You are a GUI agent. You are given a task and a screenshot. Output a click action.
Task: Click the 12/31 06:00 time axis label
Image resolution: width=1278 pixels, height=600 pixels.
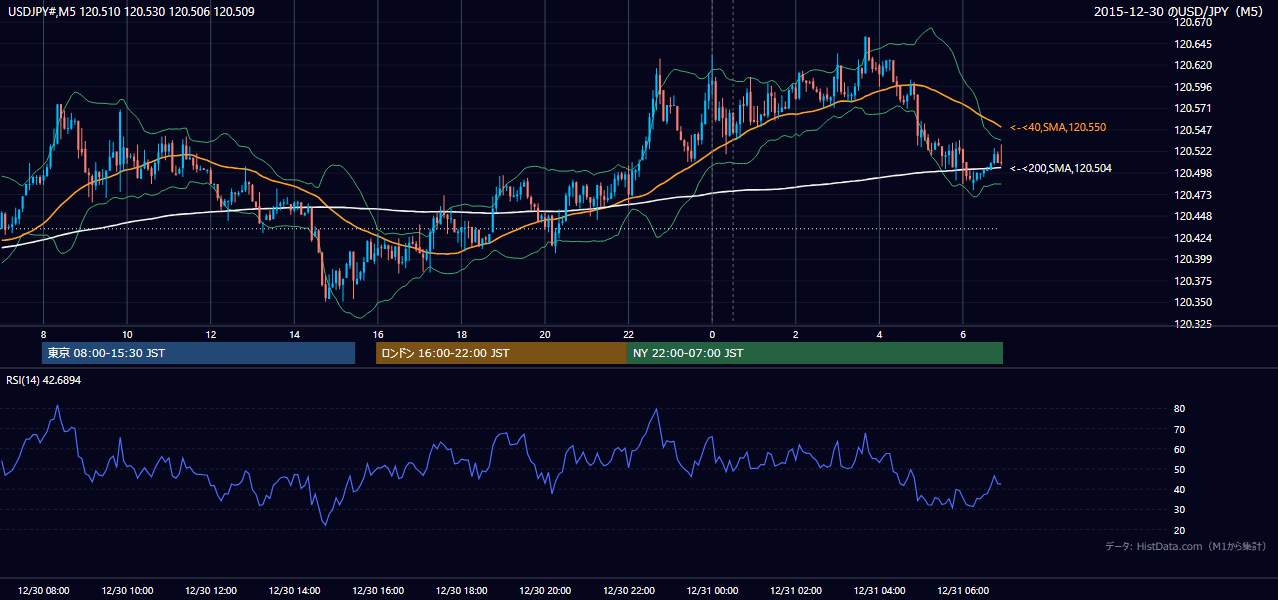click(962, 591)
